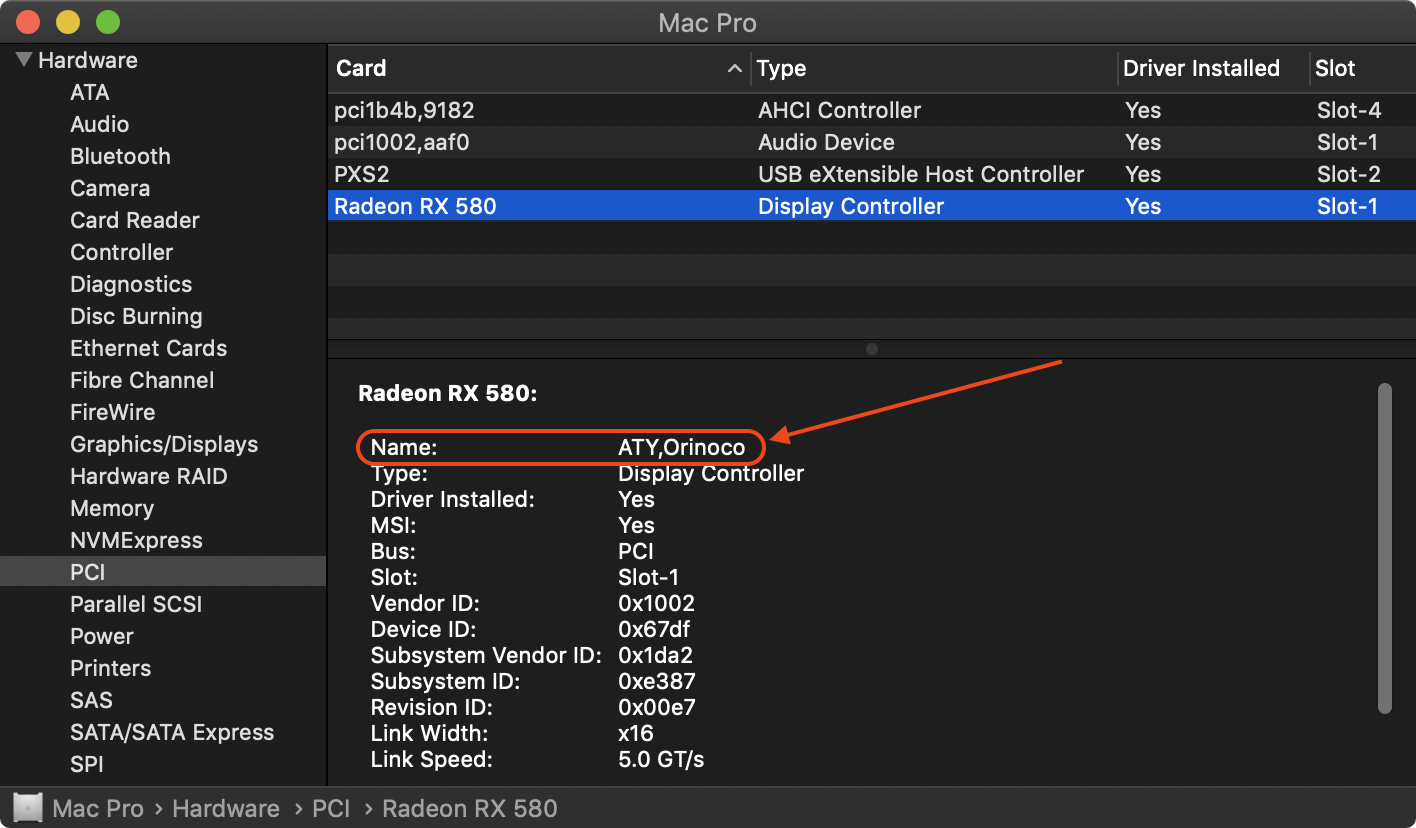
Task: Open the Diagnostics section
Action: coord(131,284)
